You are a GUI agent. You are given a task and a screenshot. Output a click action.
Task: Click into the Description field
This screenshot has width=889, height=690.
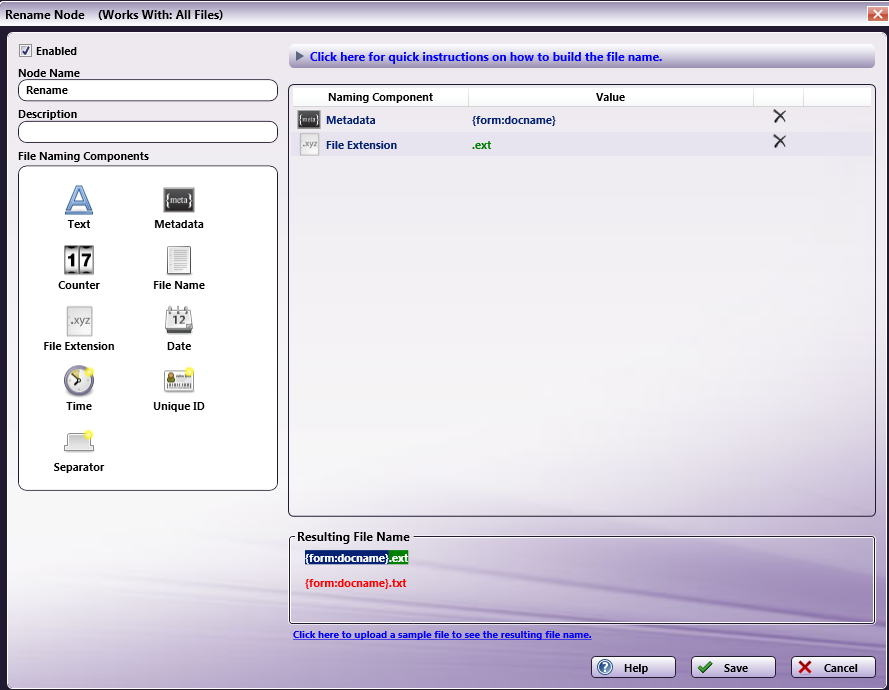pyautogui.click(x=148, y=132)
